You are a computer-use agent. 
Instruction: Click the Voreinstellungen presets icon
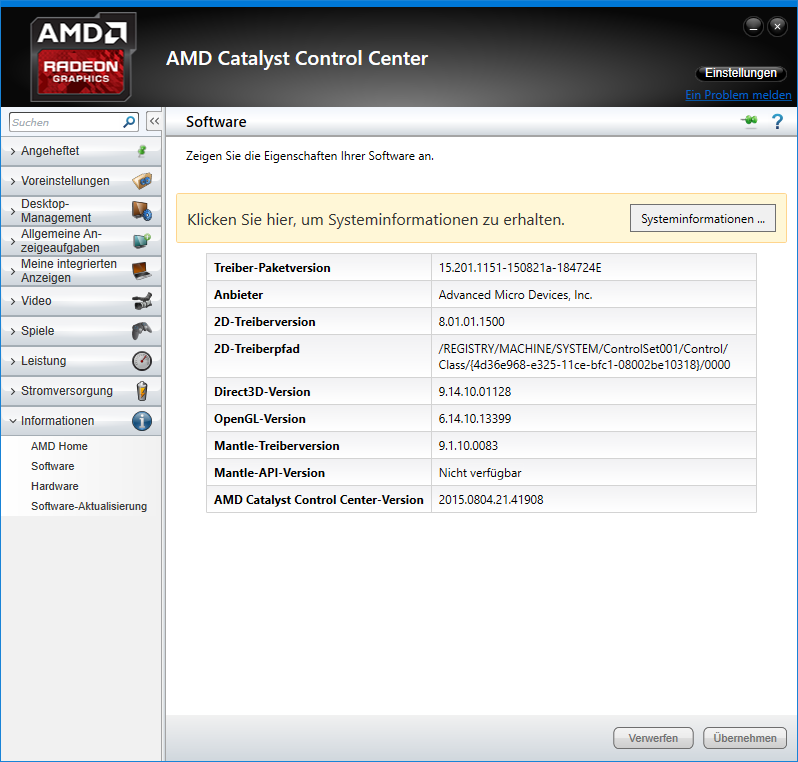pos(142,181)
